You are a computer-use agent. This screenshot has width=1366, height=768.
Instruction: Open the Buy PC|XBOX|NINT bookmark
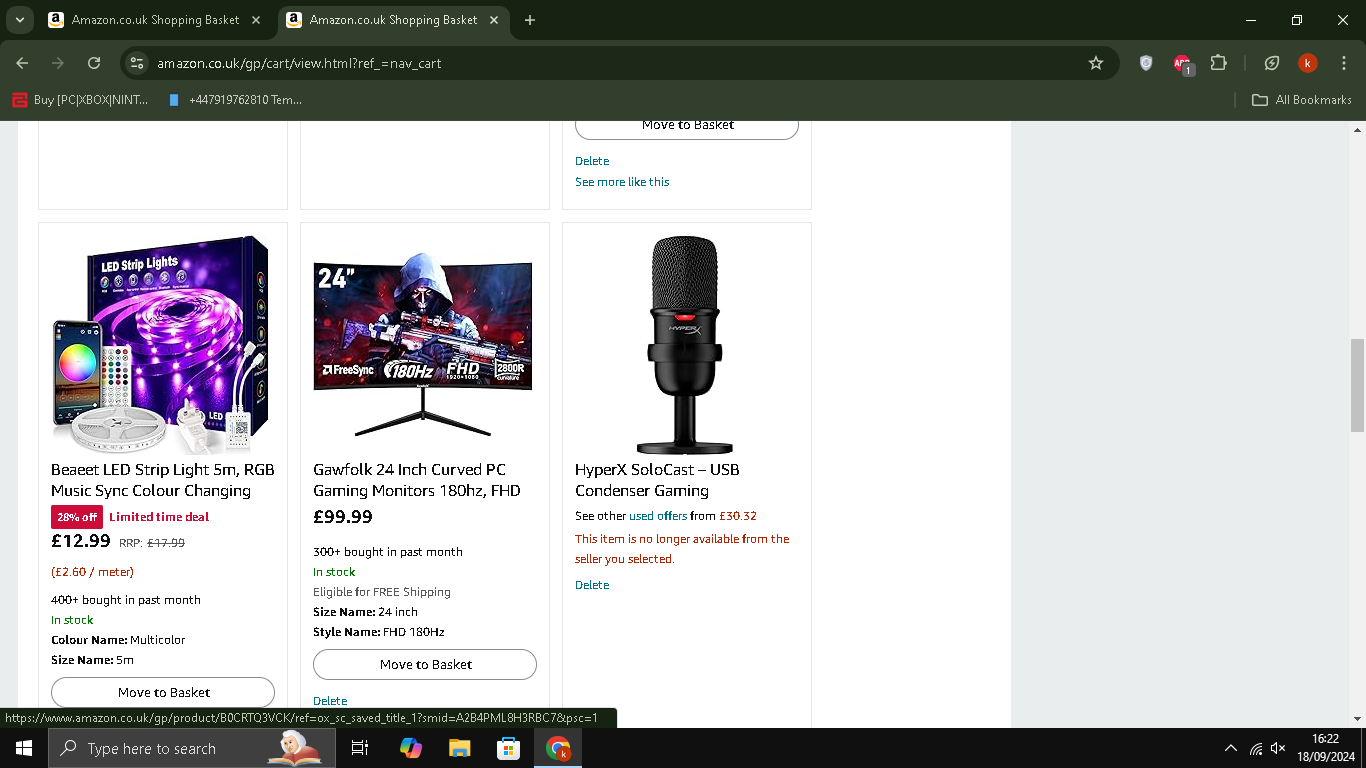click(80, 100)
